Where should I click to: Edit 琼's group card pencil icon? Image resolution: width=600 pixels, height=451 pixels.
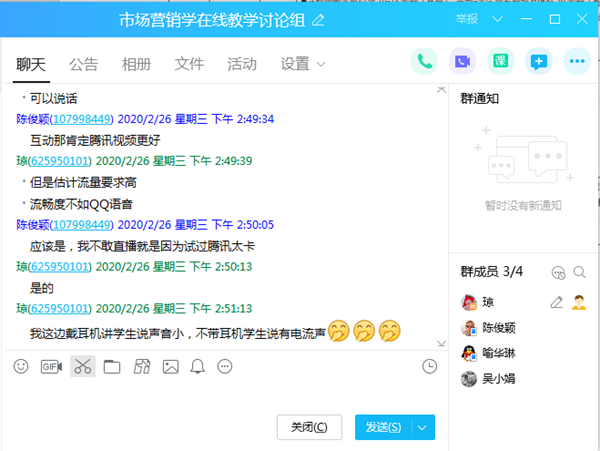[557, 302]
